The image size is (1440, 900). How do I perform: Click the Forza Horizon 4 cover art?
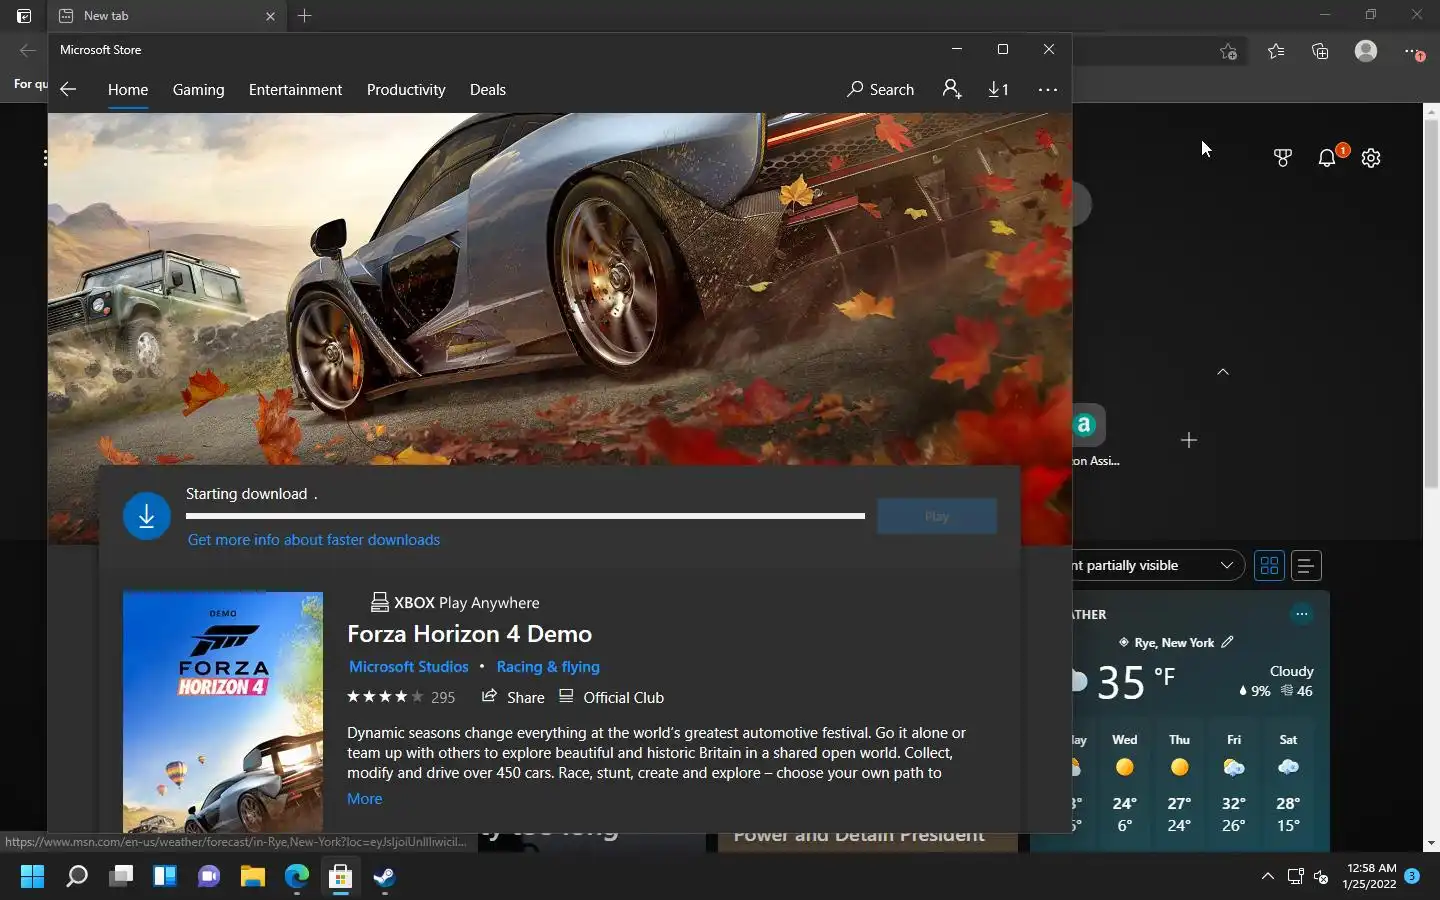click(223, 711)
